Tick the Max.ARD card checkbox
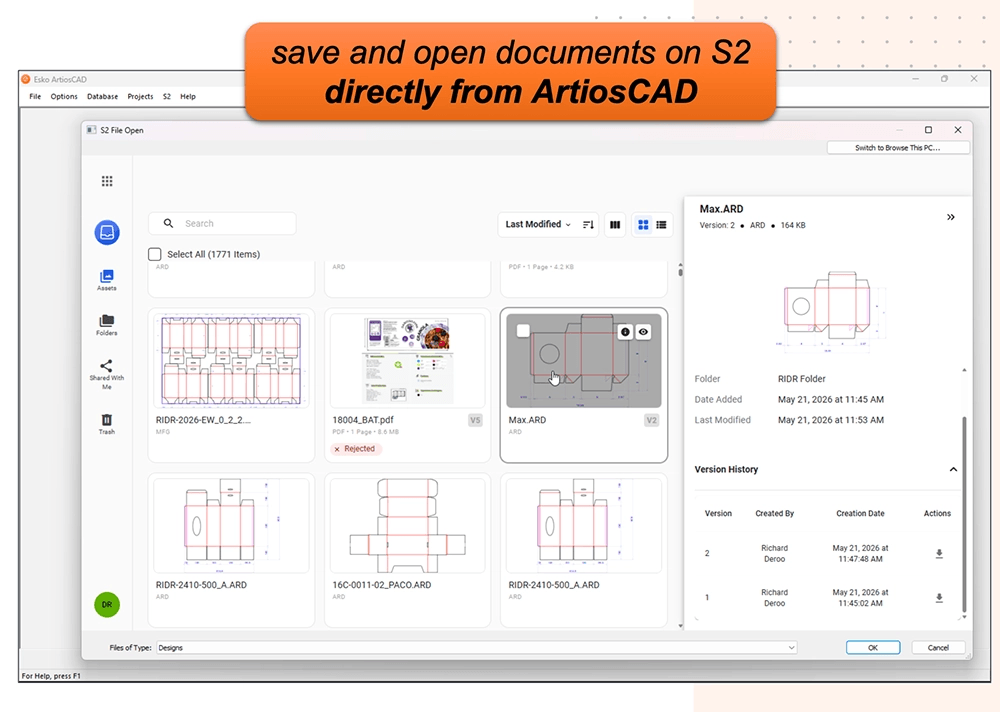 [523, 330]
